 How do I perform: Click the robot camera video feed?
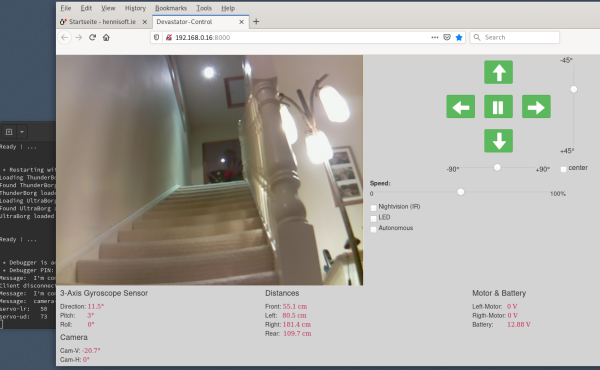coord(209,170)
